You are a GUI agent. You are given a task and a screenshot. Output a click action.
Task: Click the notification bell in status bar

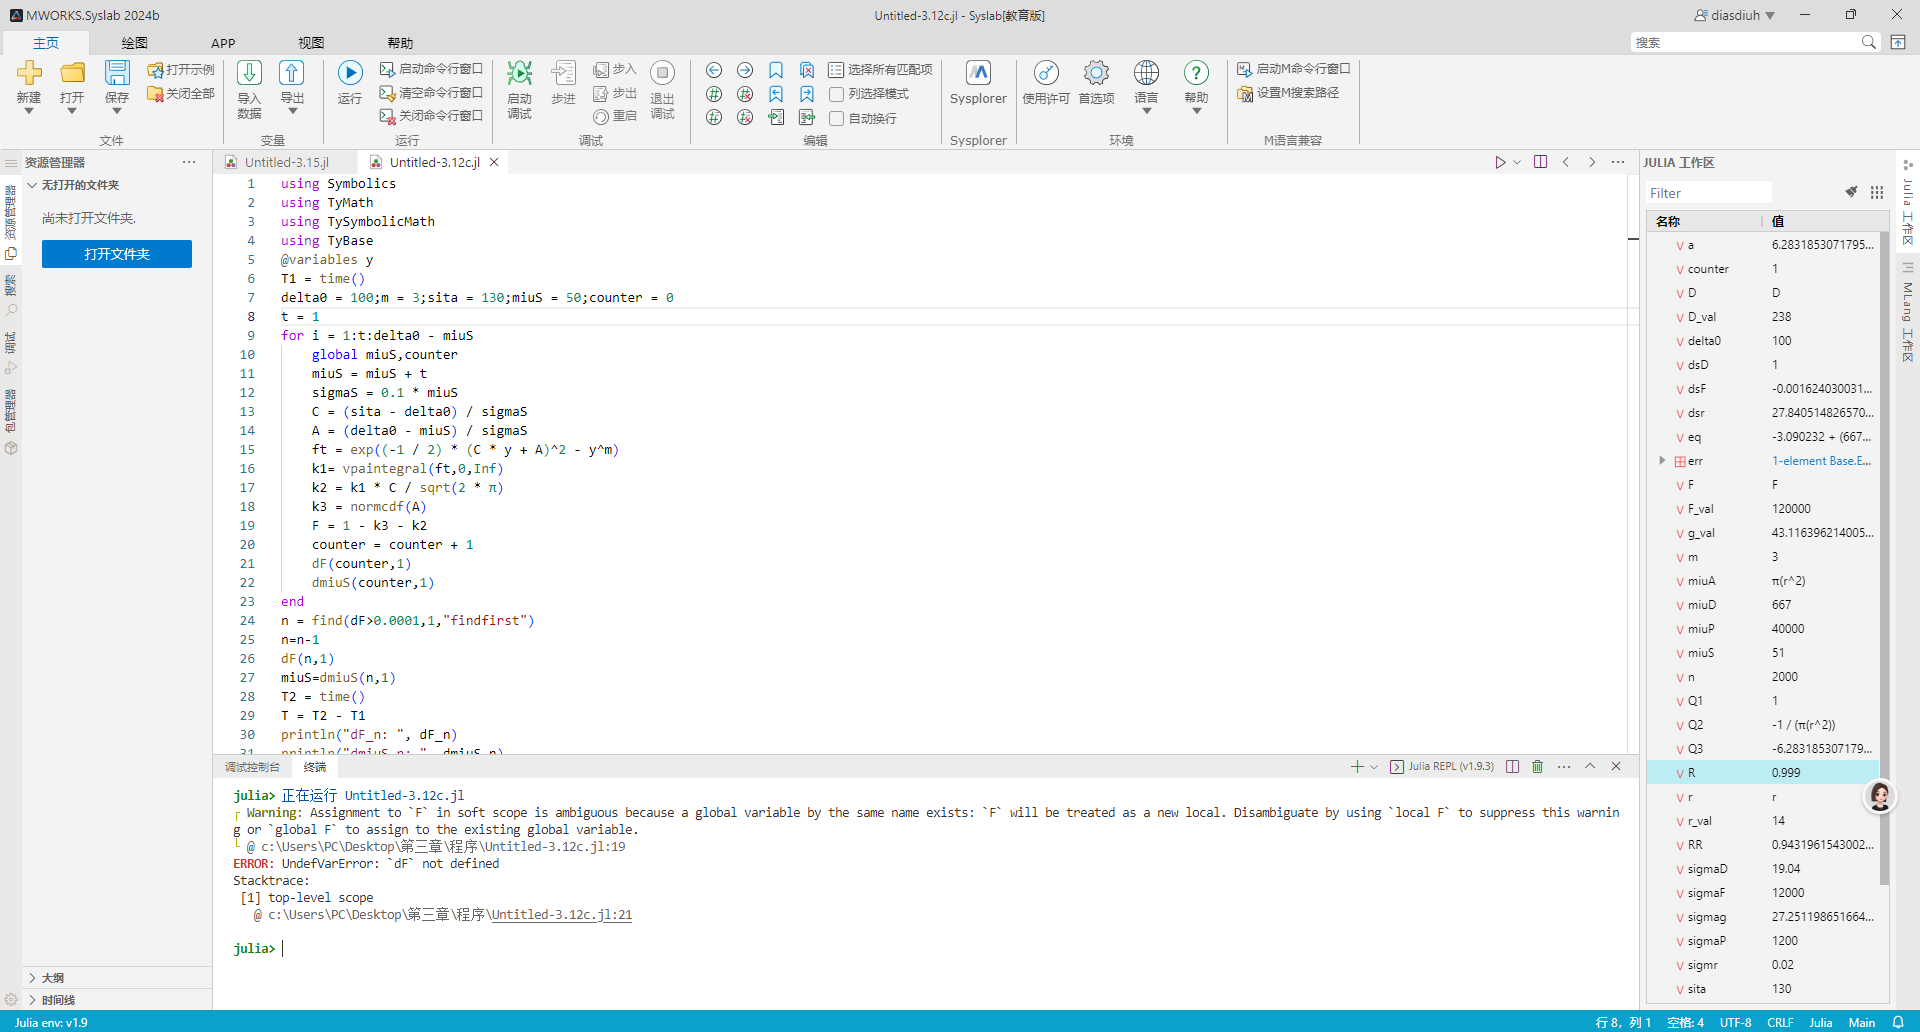pos(1898,1022)
